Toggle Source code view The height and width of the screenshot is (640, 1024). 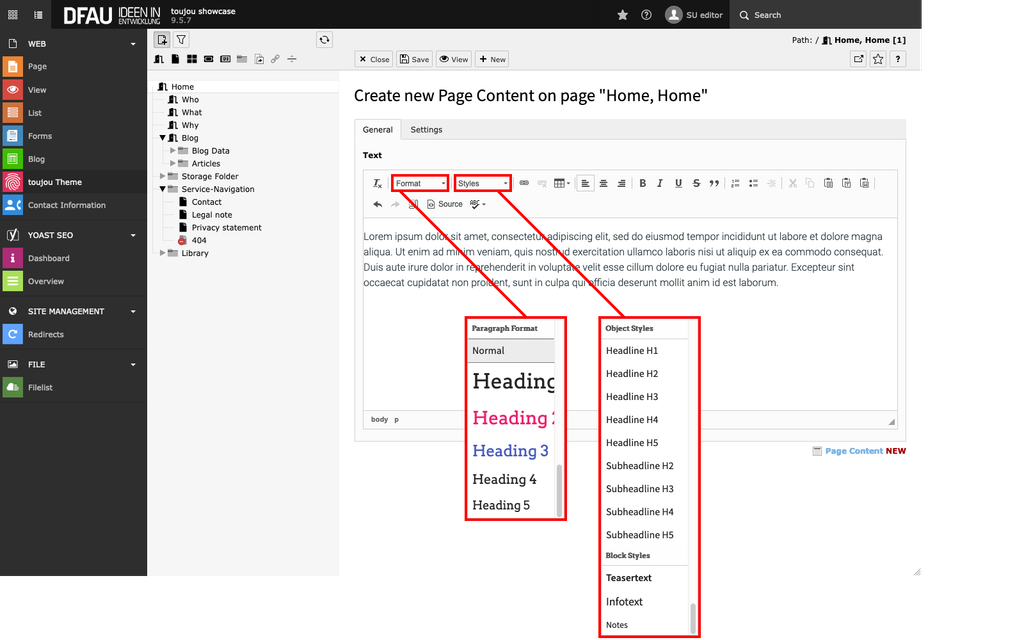(x=444, y=204)
